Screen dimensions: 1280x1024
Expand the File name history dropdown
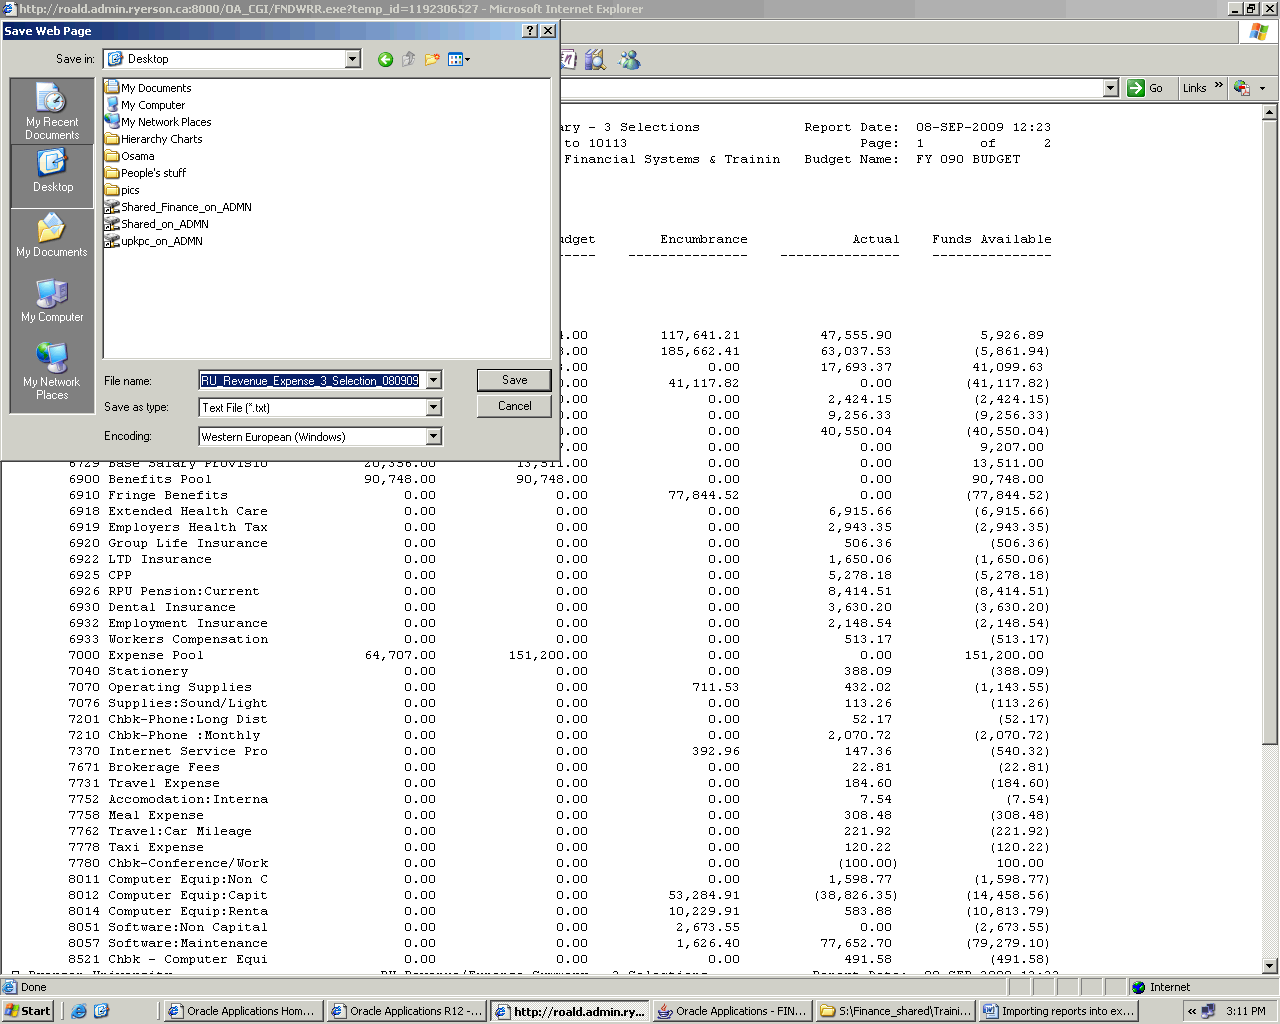[433, 381]
